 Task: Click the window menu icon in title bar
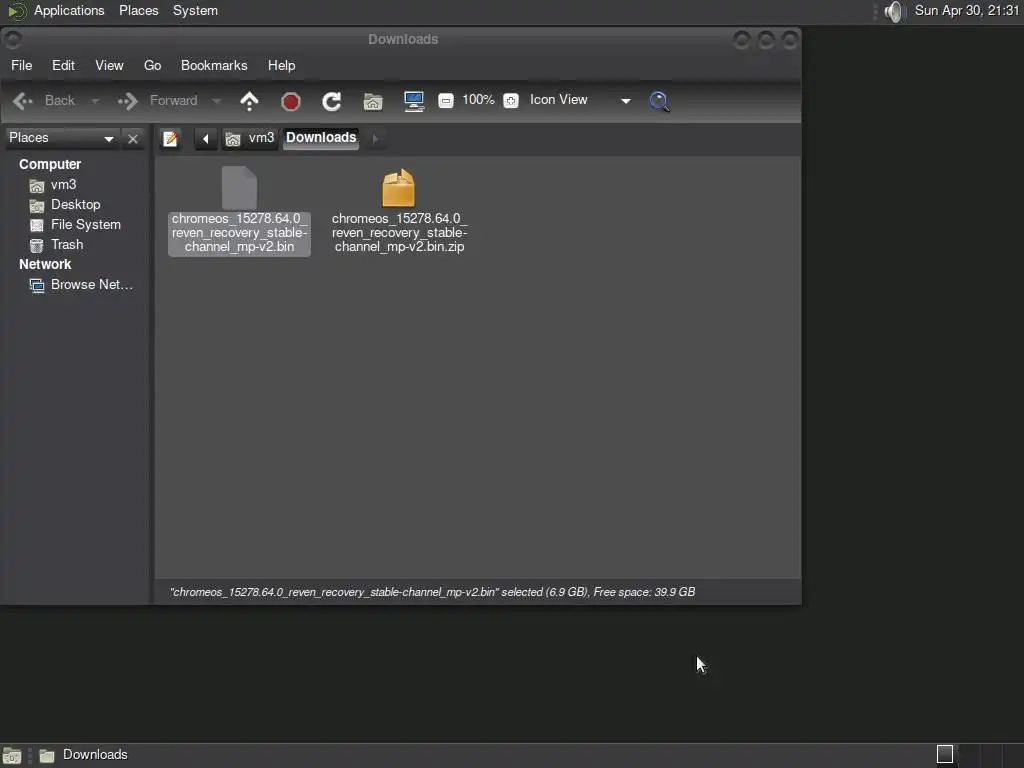click(x=13, y=40)
